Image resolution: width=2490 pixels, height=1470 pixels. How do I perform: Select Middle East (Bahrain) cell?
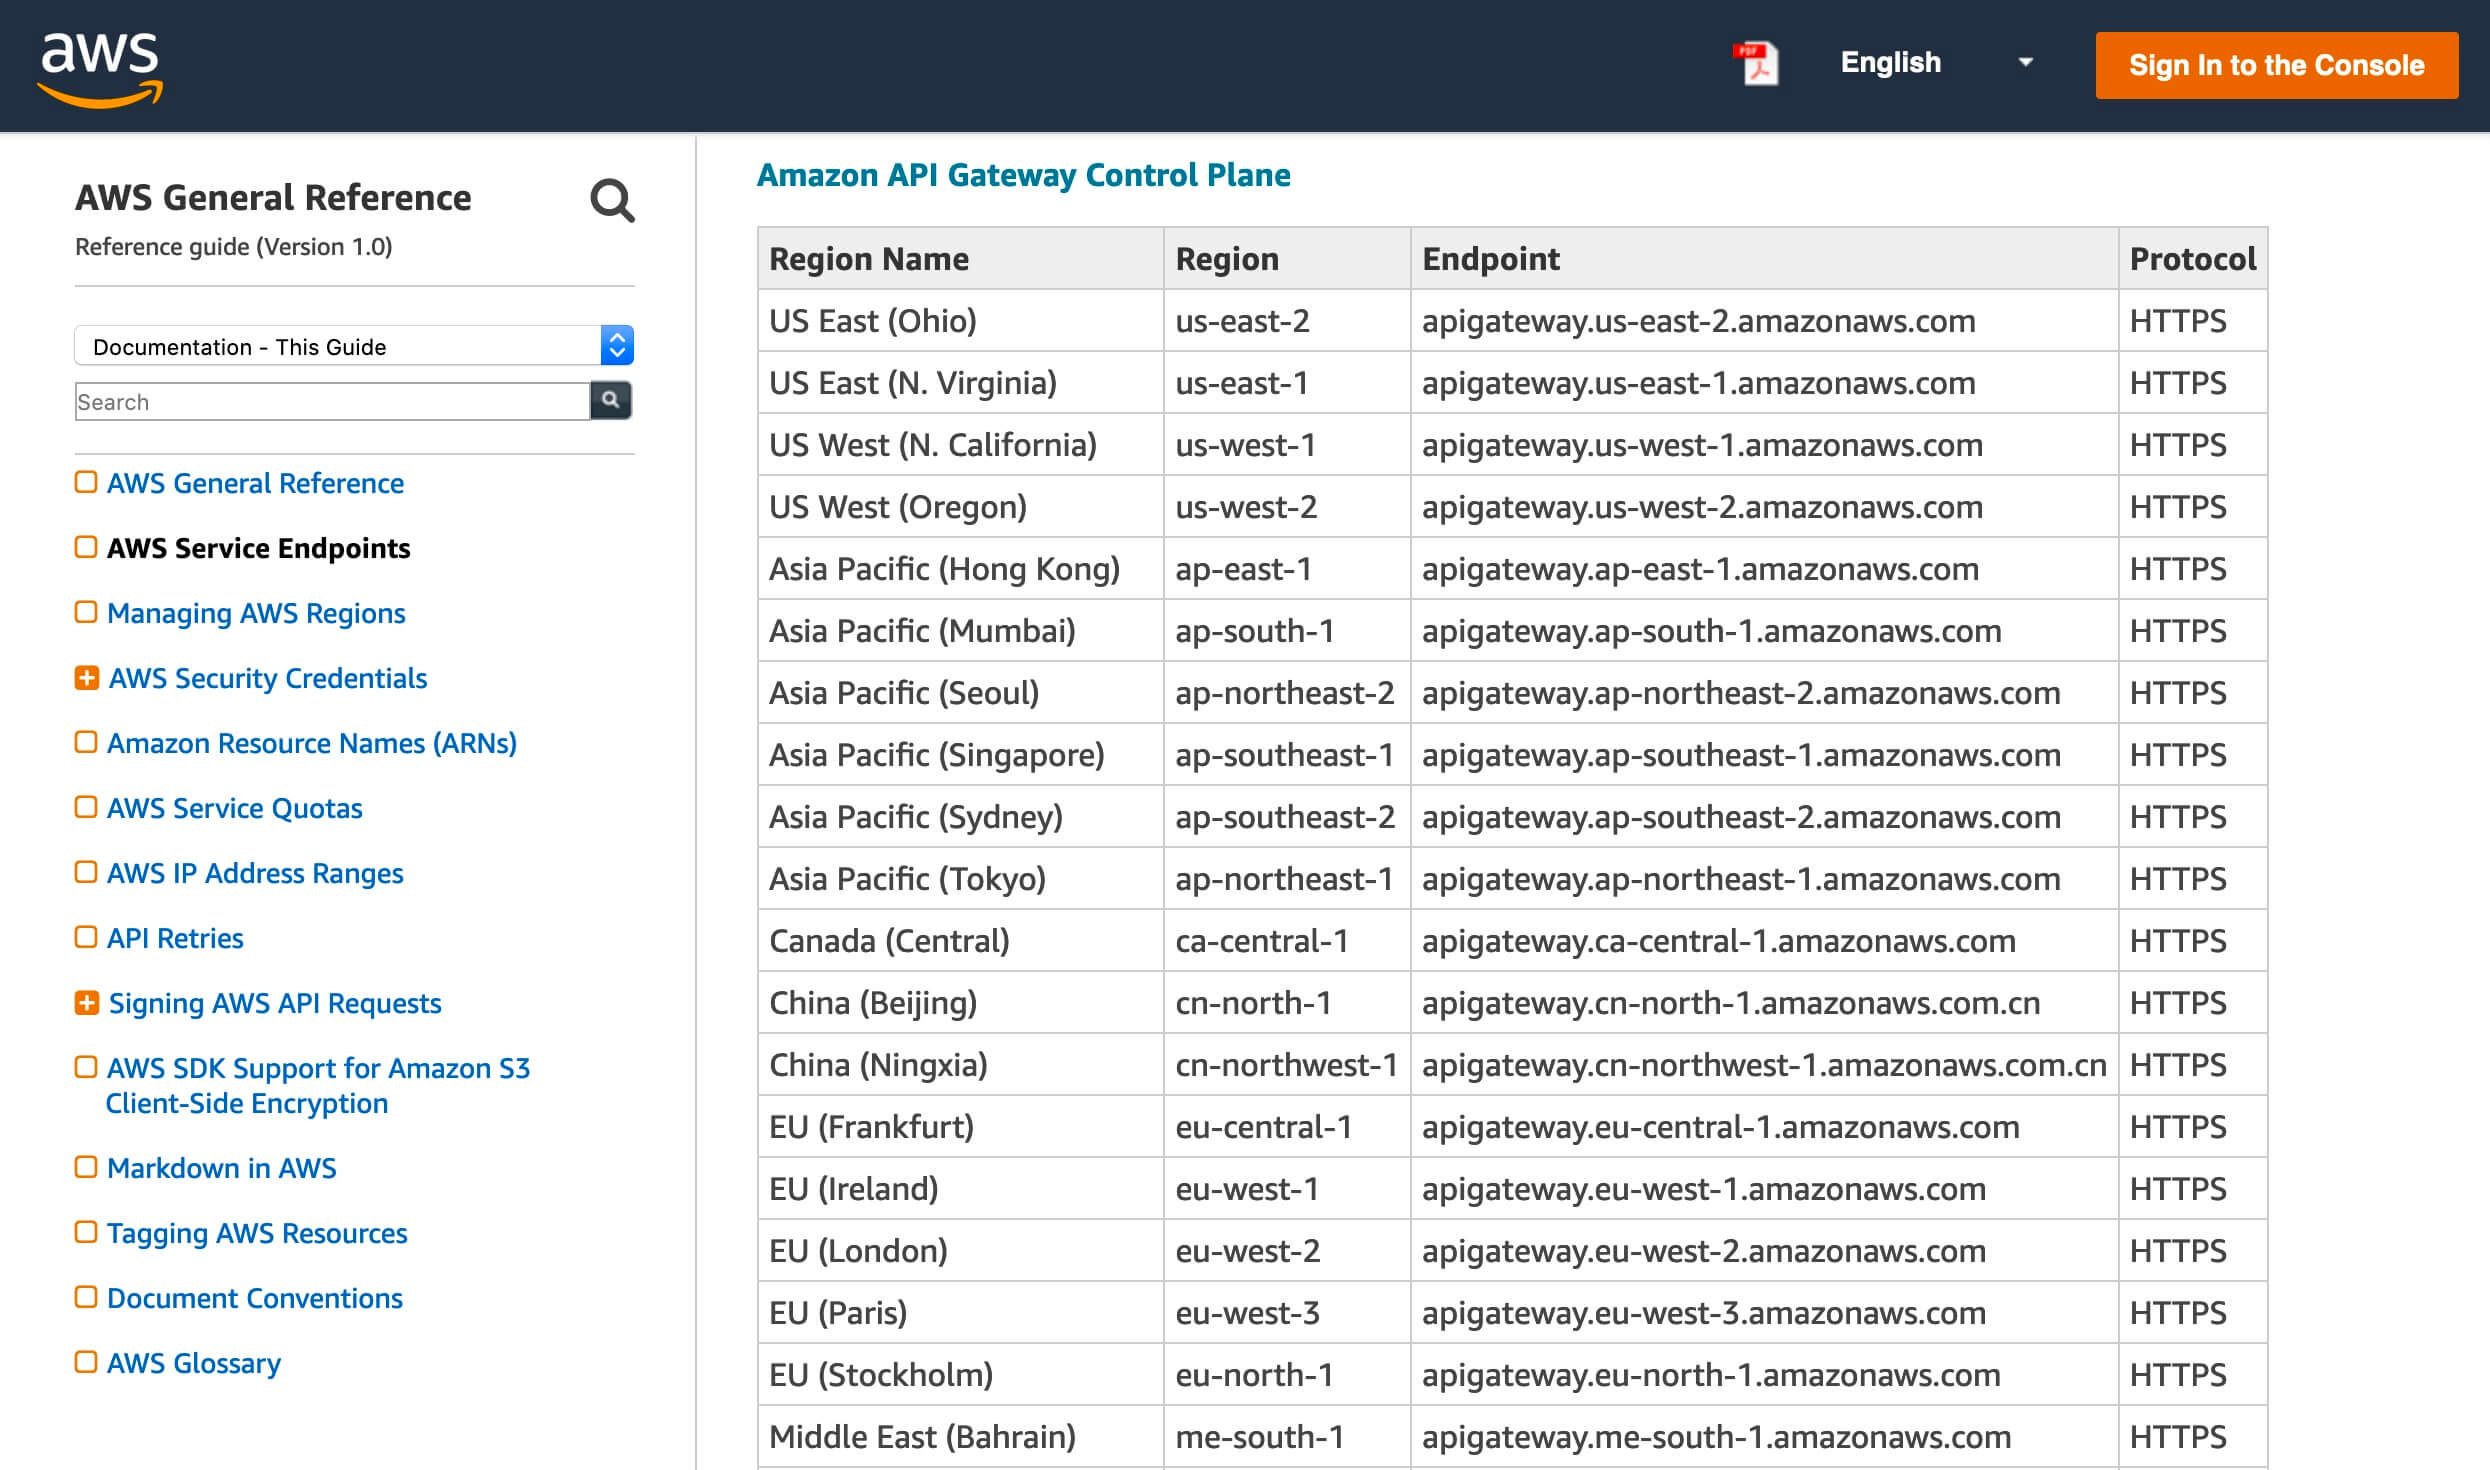(961, 1437)
